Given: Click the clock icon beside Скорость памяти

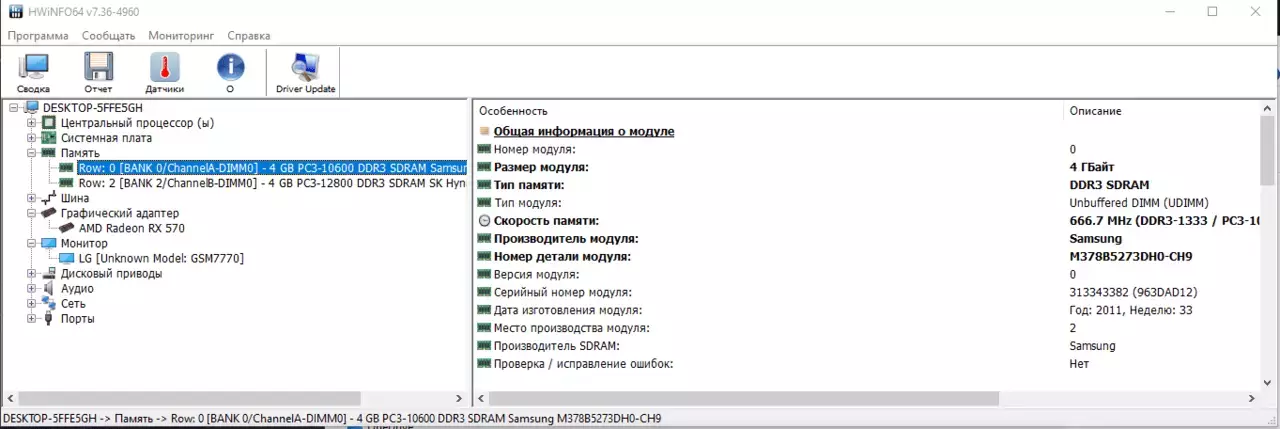Looking at the screenshot, I should click(485, 221).
